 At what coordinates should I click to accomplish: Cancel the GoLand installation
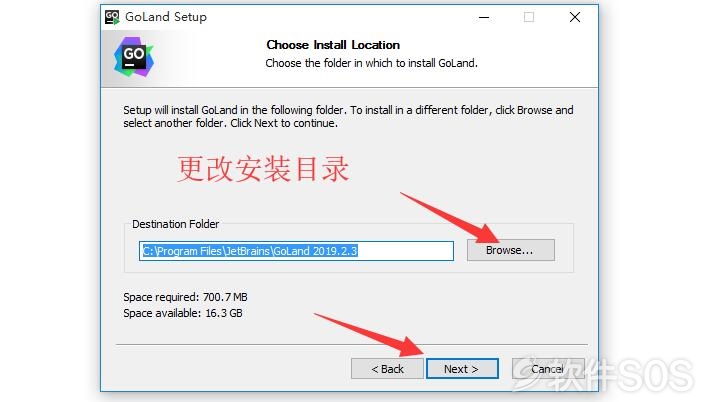pyautogui.click(x=548, y=369)
